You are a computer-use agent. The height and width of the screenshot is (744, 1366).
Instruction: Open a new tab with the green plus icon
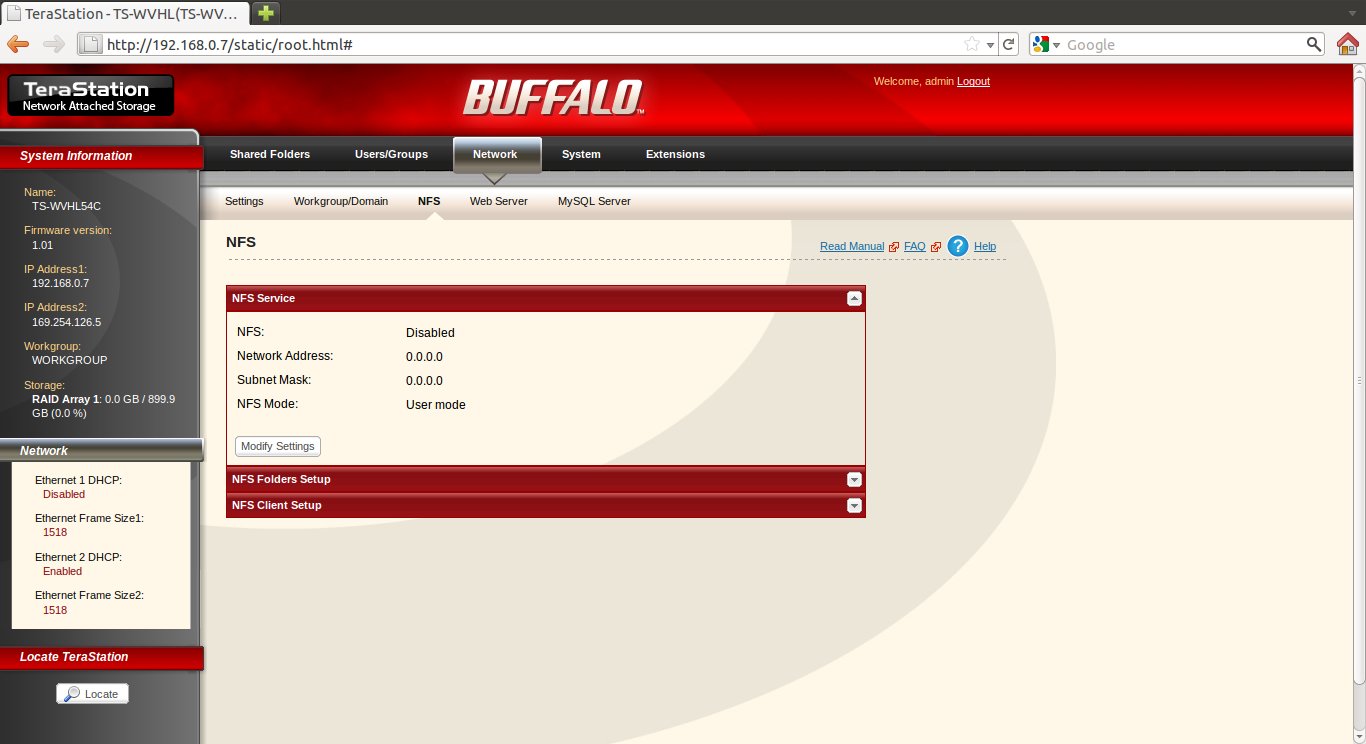[x=266, y=13]
